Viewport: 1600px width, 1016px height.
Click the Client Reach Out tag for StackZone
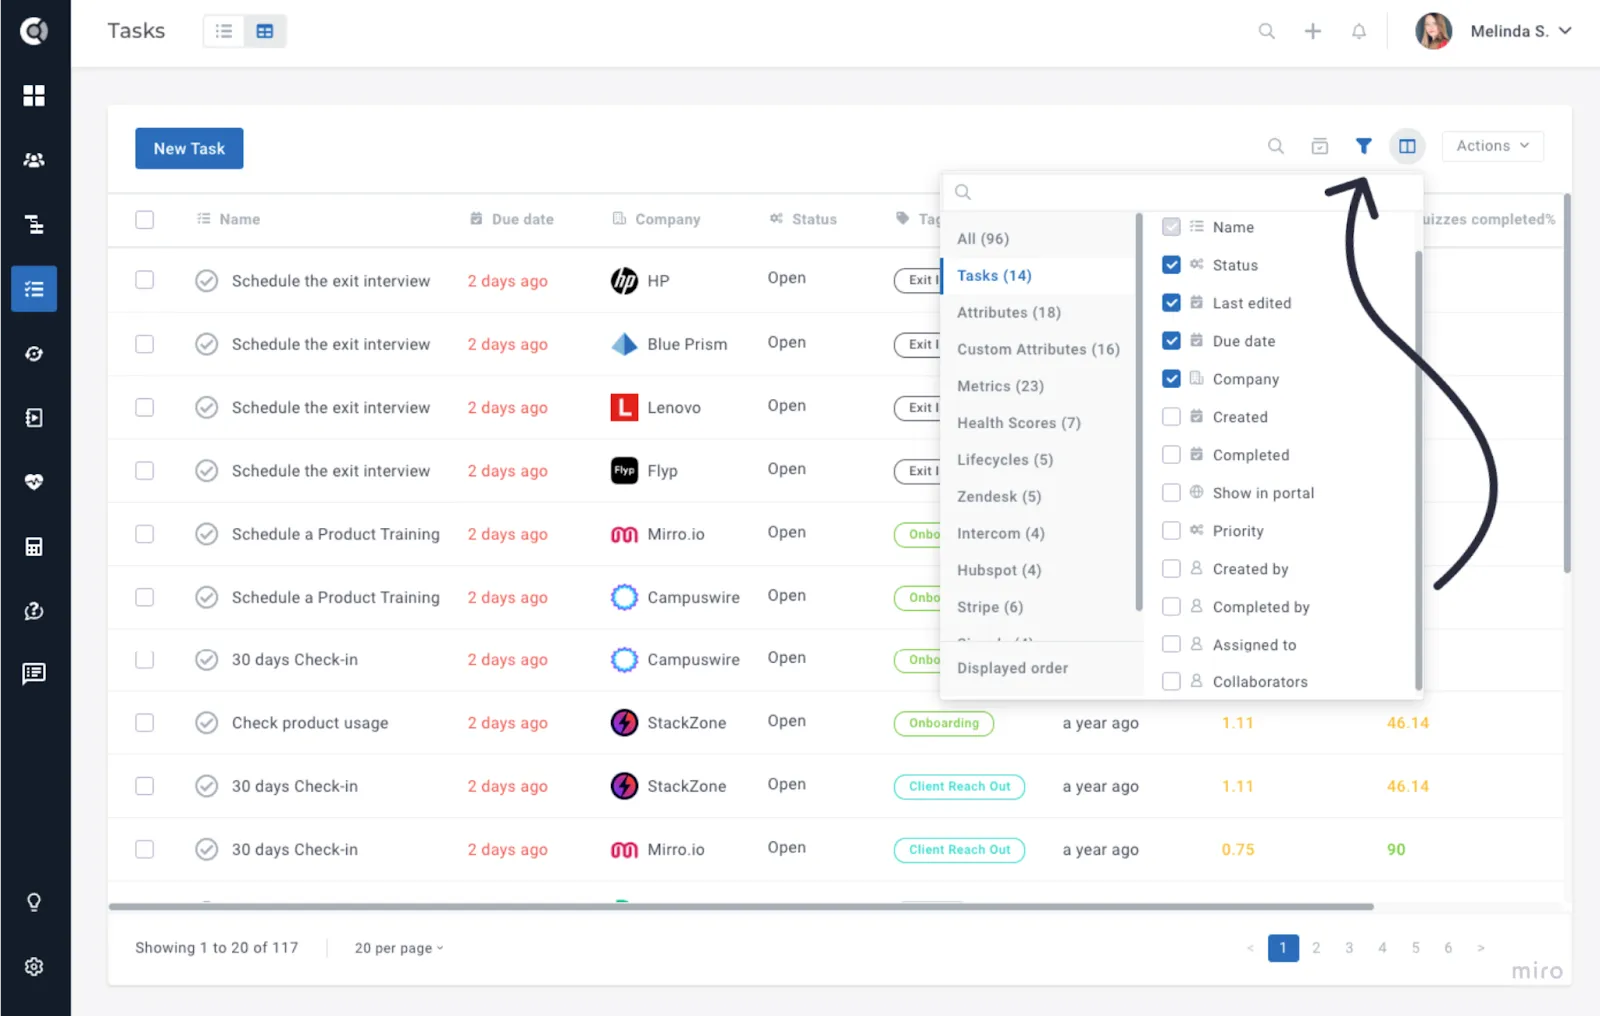tap(959, 787)
